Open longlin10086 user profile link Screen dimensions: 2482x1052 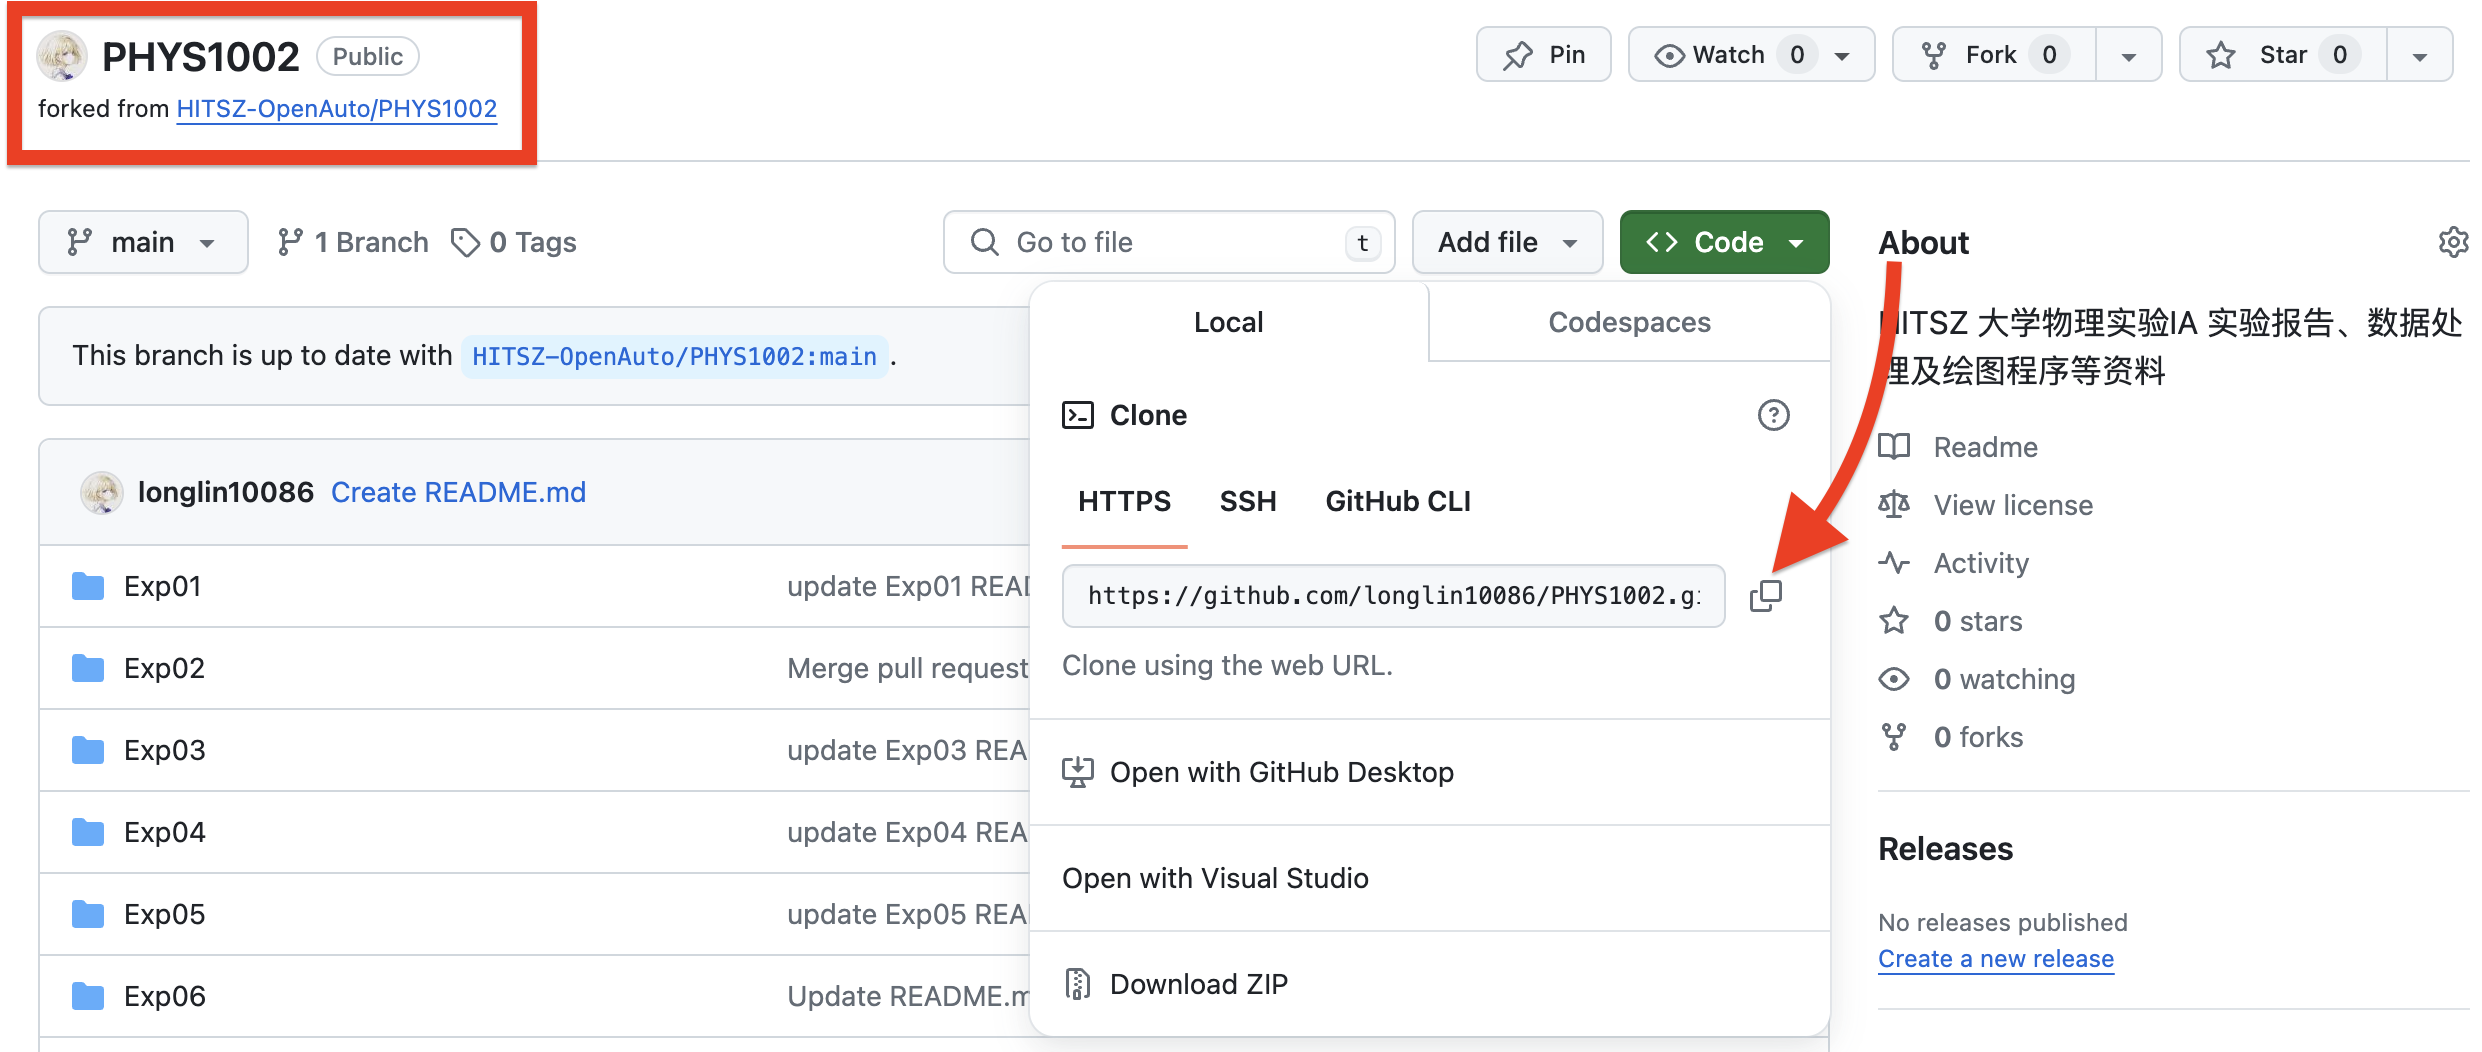point(226,492)
